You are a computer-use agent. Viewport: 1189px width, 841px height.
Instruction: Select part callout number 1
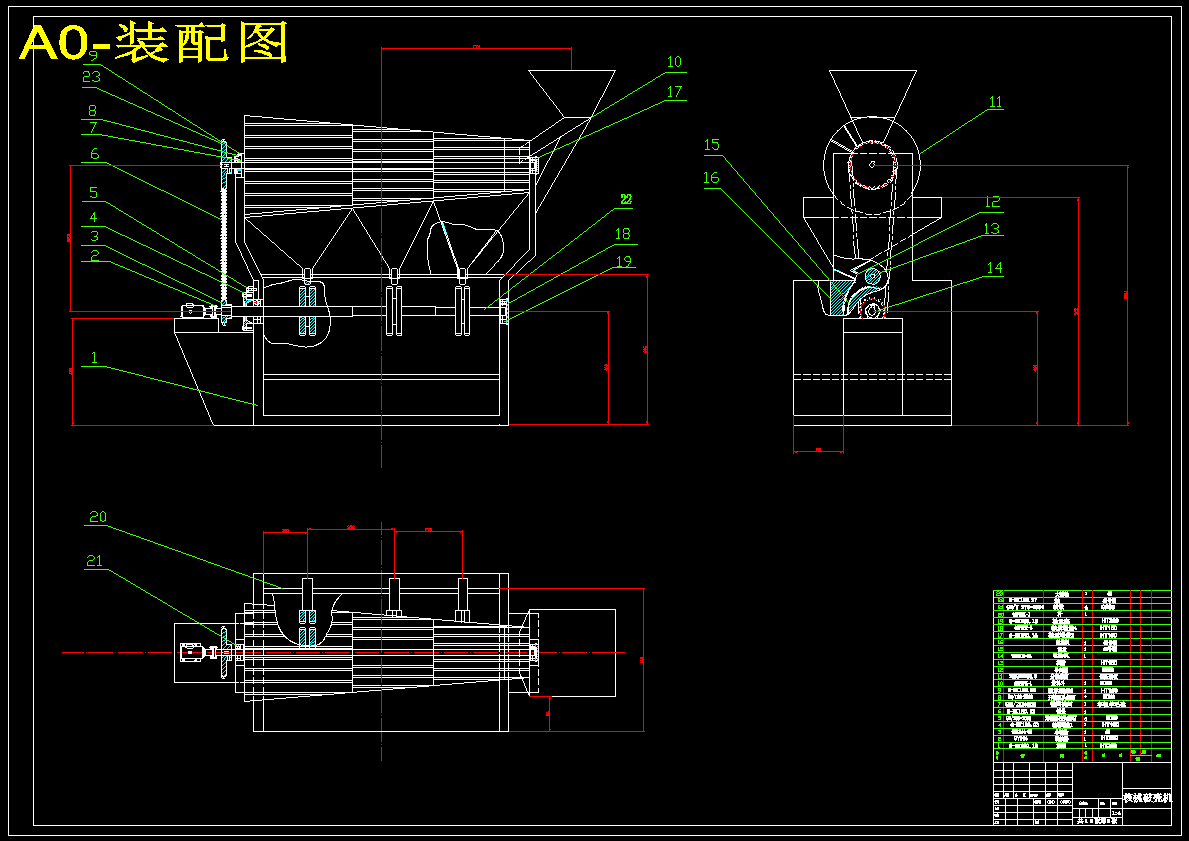point(94,357)
